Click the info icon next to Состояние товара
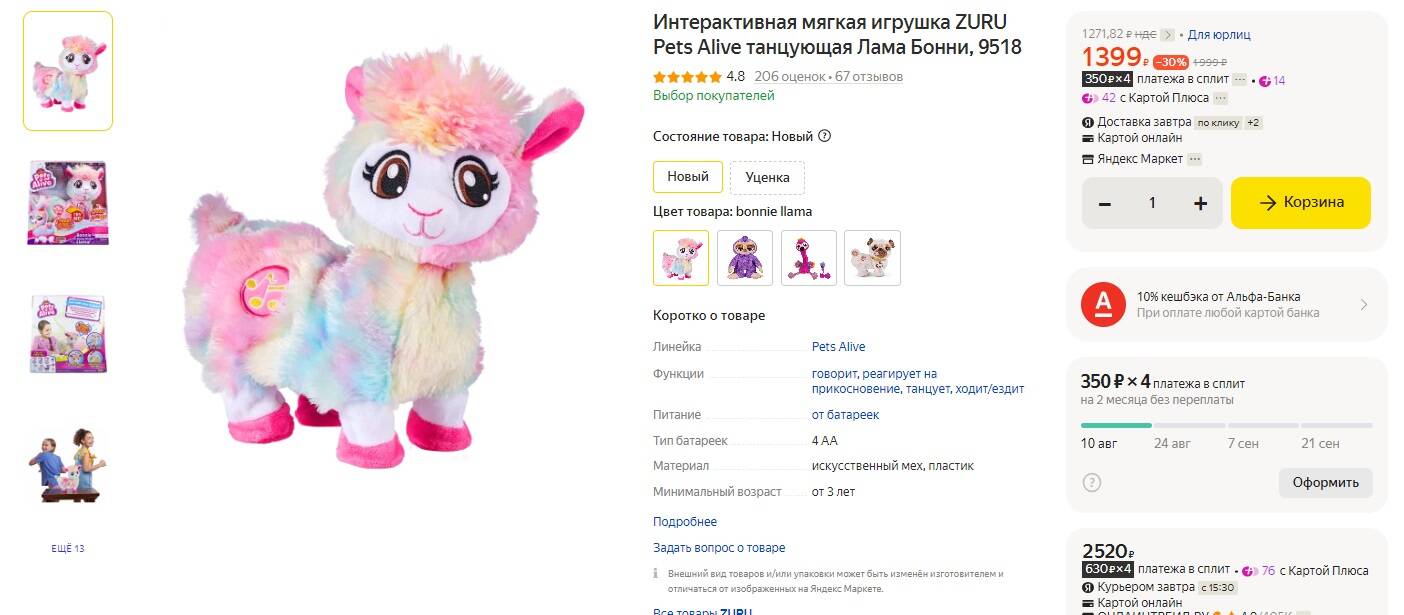Screen dimensions: 1404x615 (x=824, y=136)
